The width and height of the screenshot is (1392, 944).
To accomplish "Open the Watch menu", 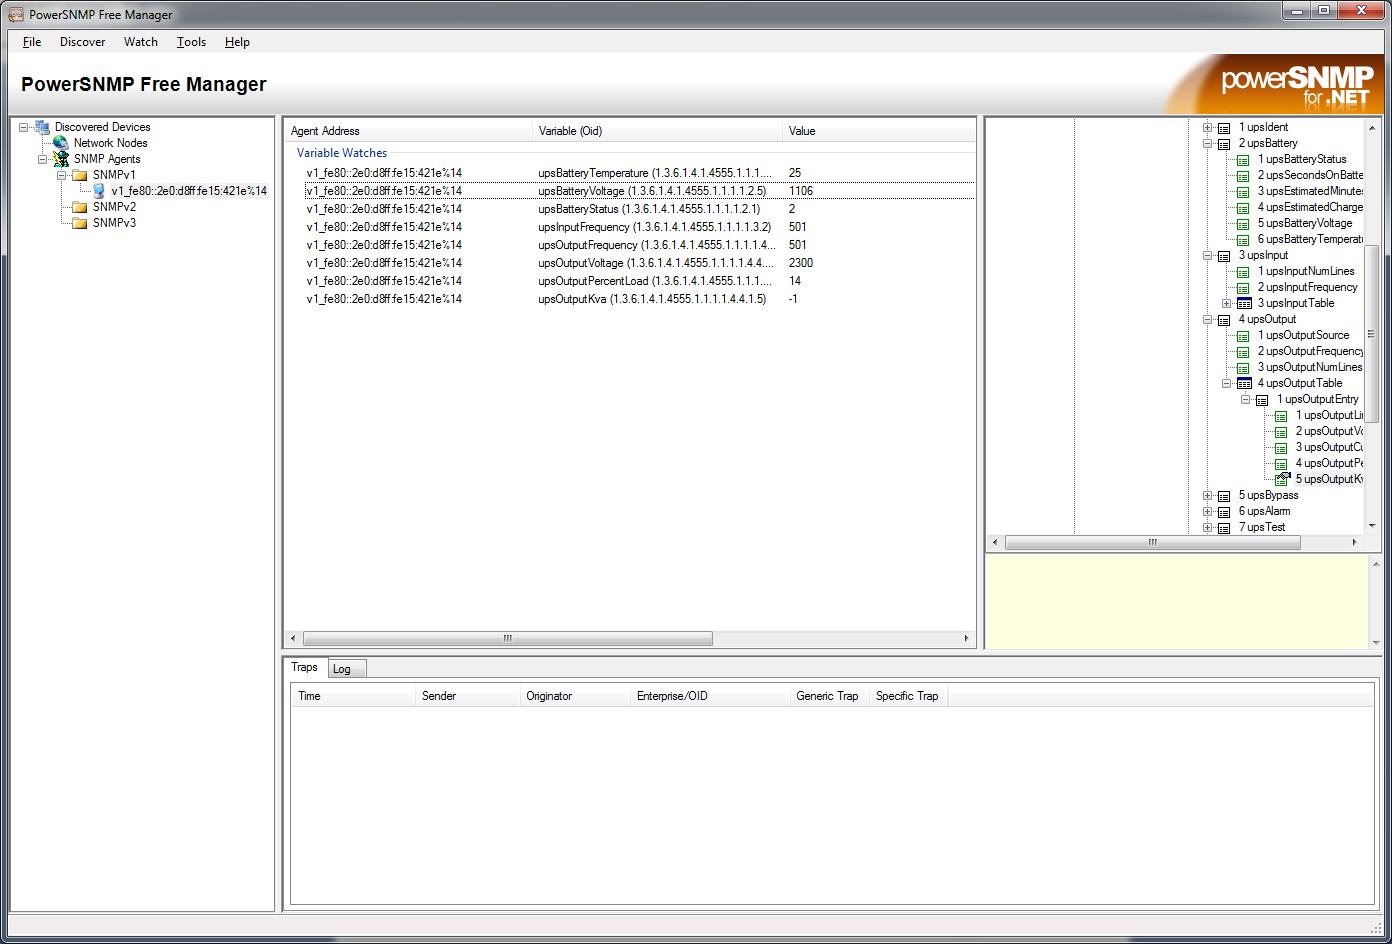I will pyautogui.click(x=141, y=42).
